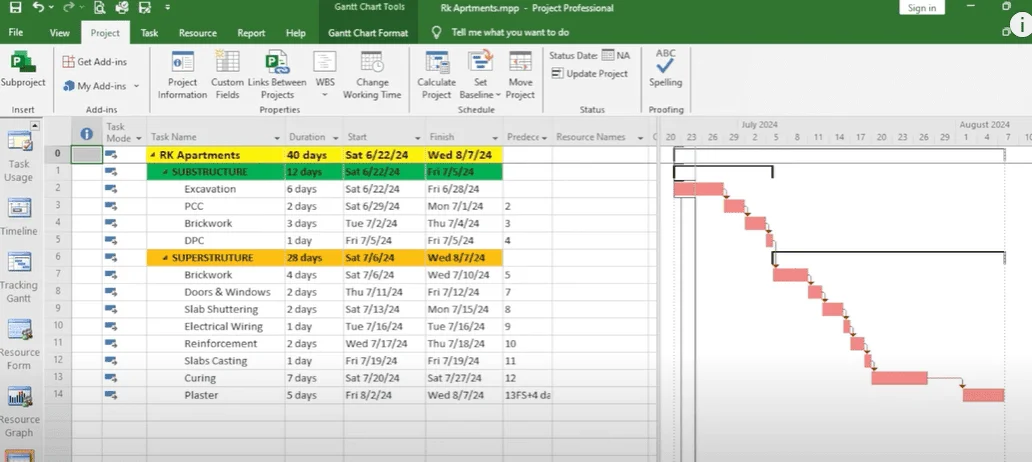Click Calculate Project
Screen dimensions: 1032x462
coord(436,75)
